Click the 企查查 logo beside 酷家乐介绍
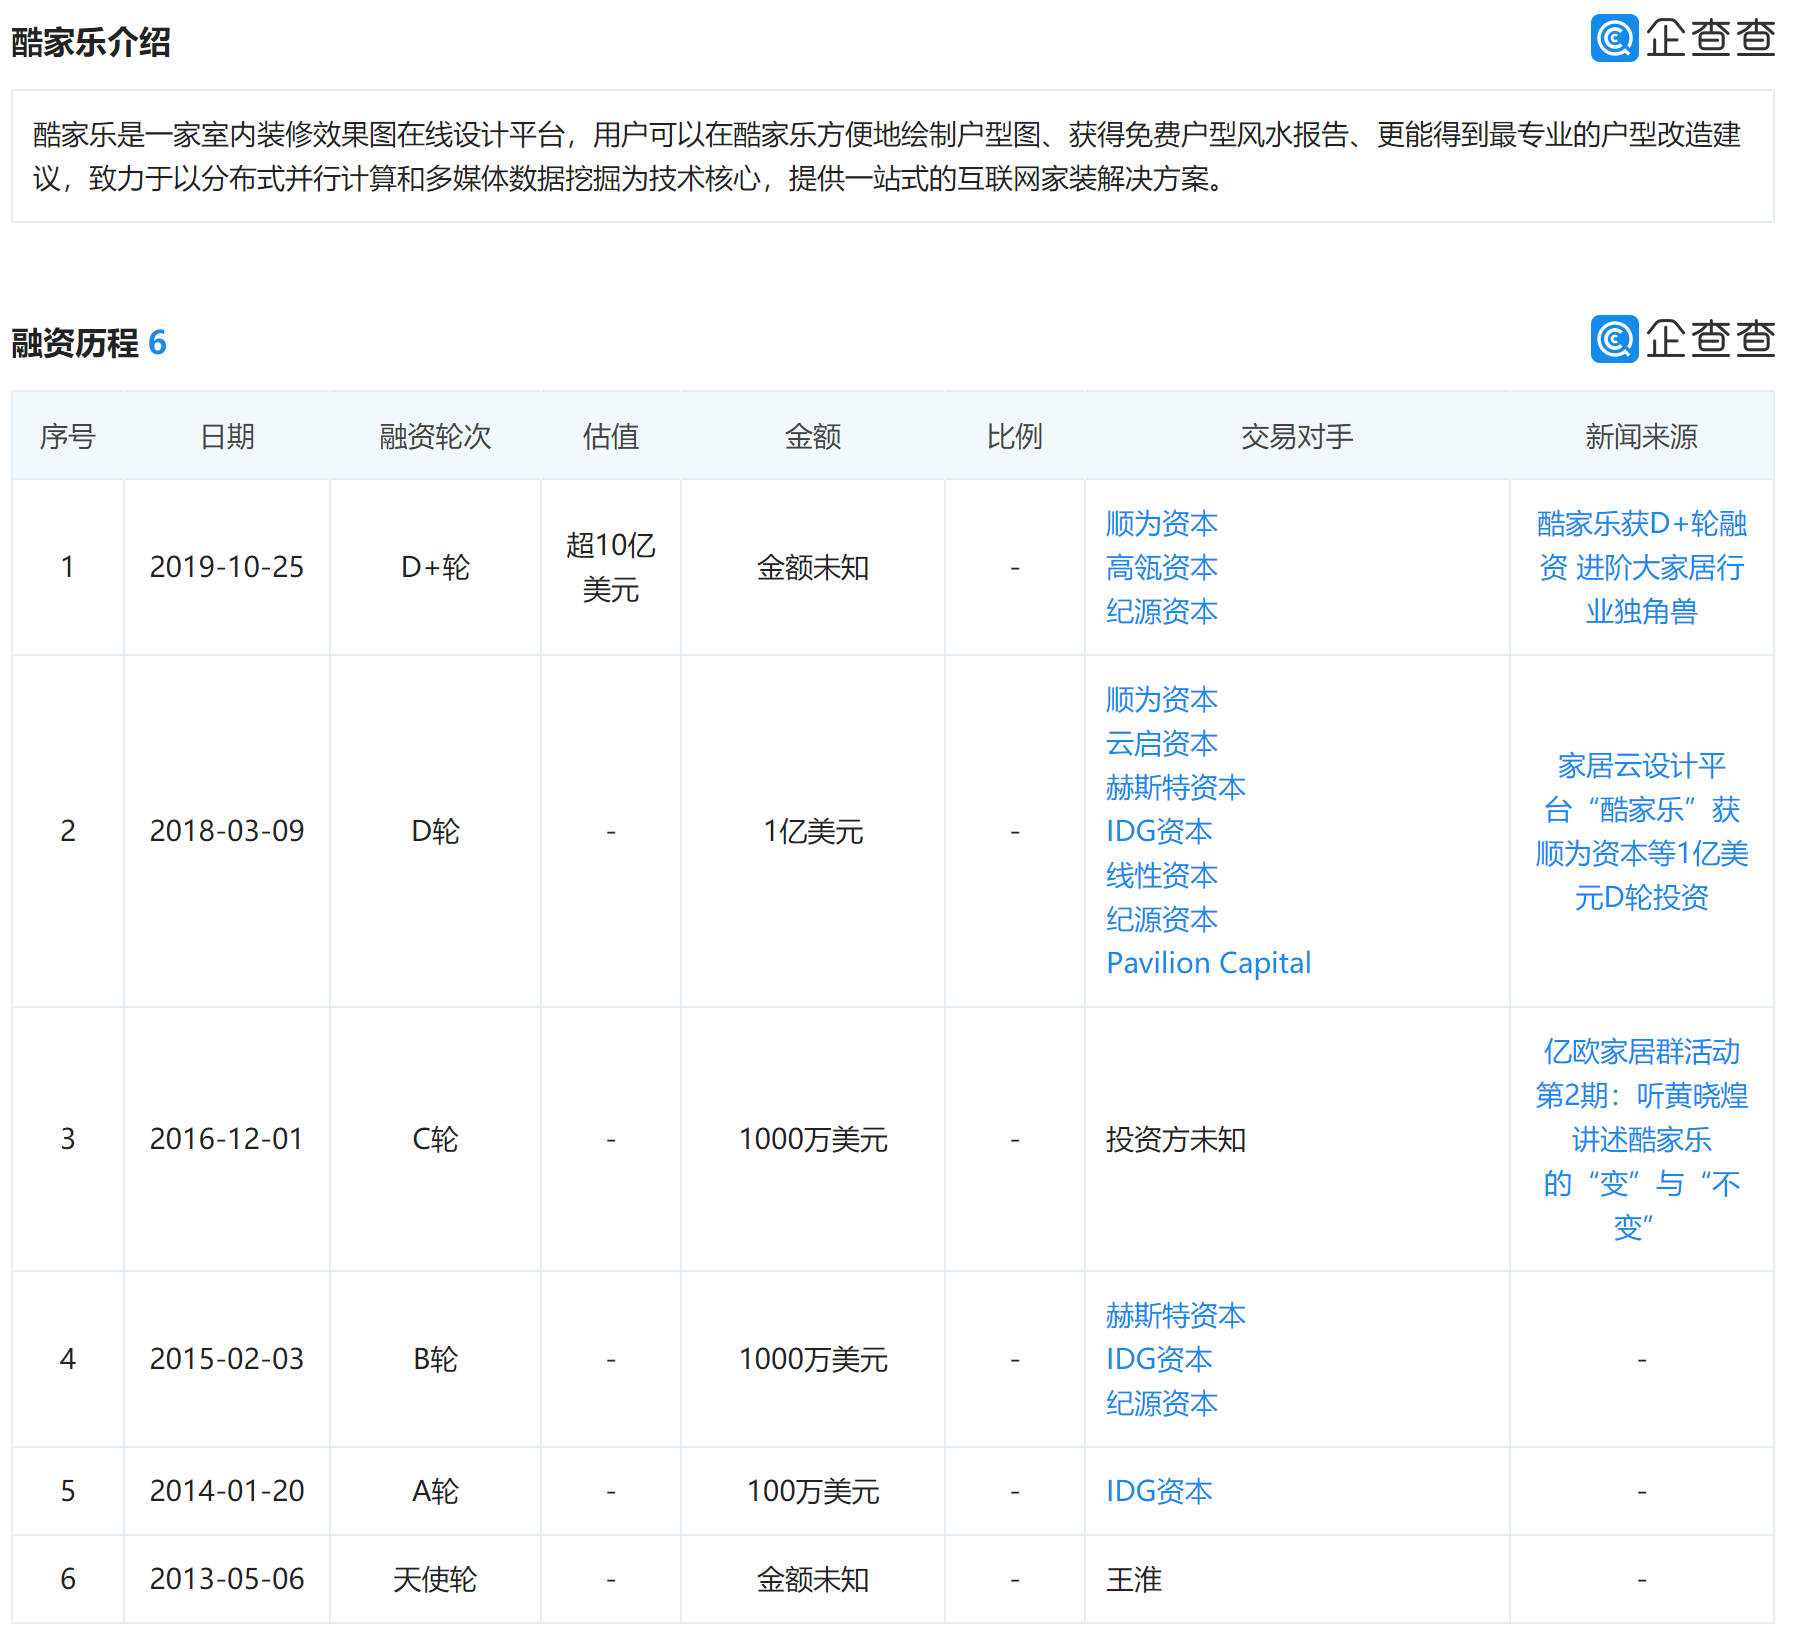This screenshot has height=1644, width=1803. pyautogui.click(x=1682, y=38)
